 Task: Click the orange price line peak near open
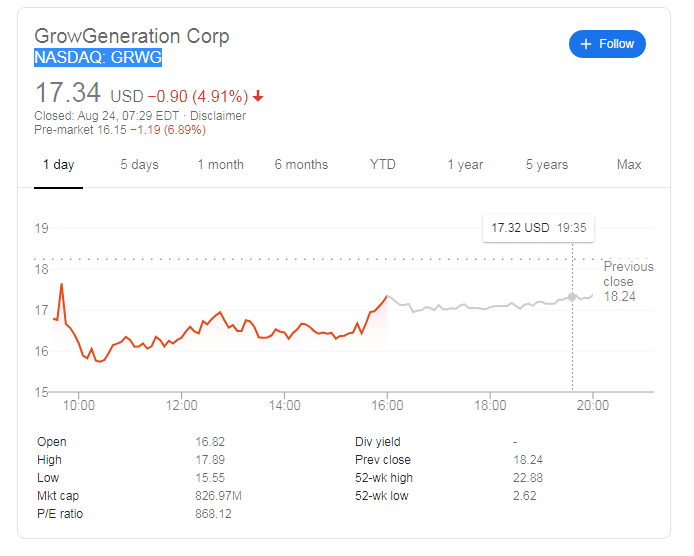click(62, 285)
